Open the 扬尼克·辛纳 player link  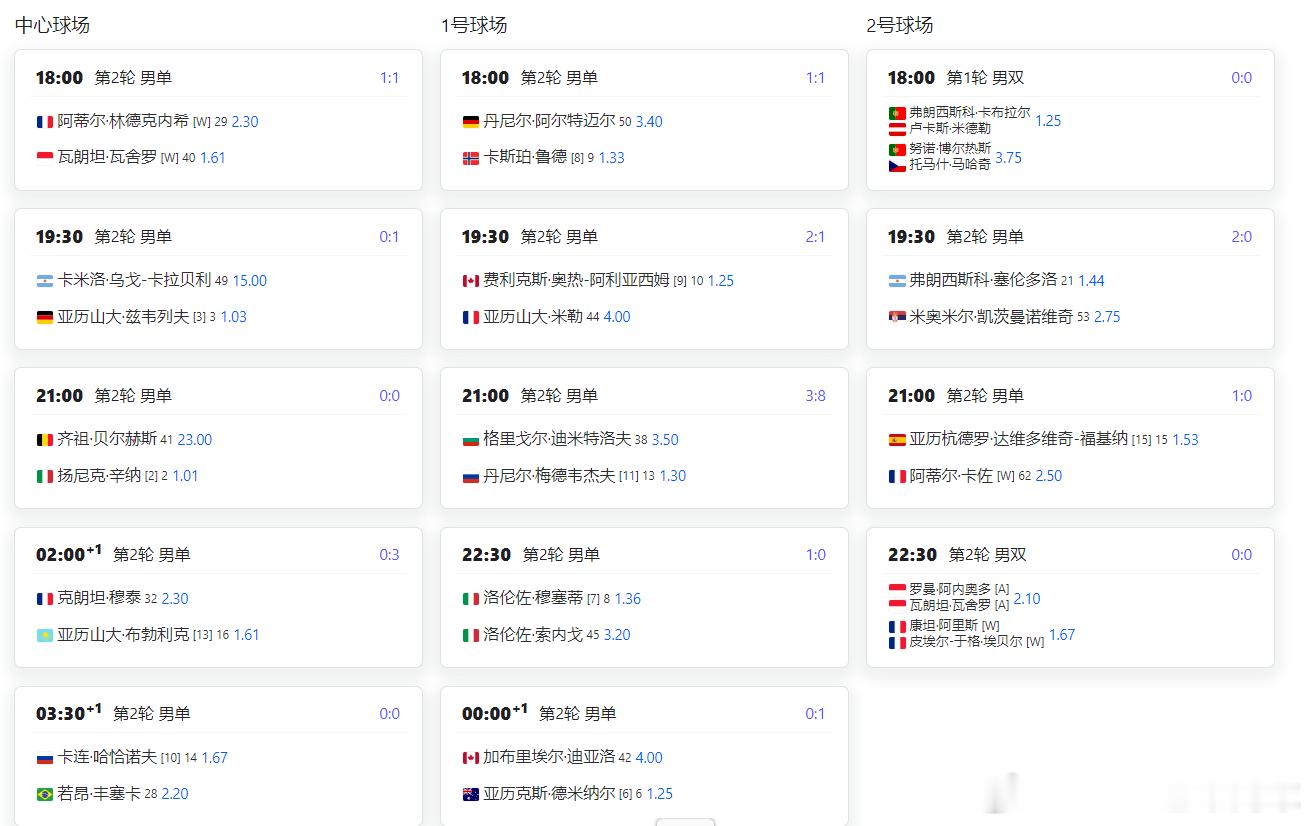99,476
